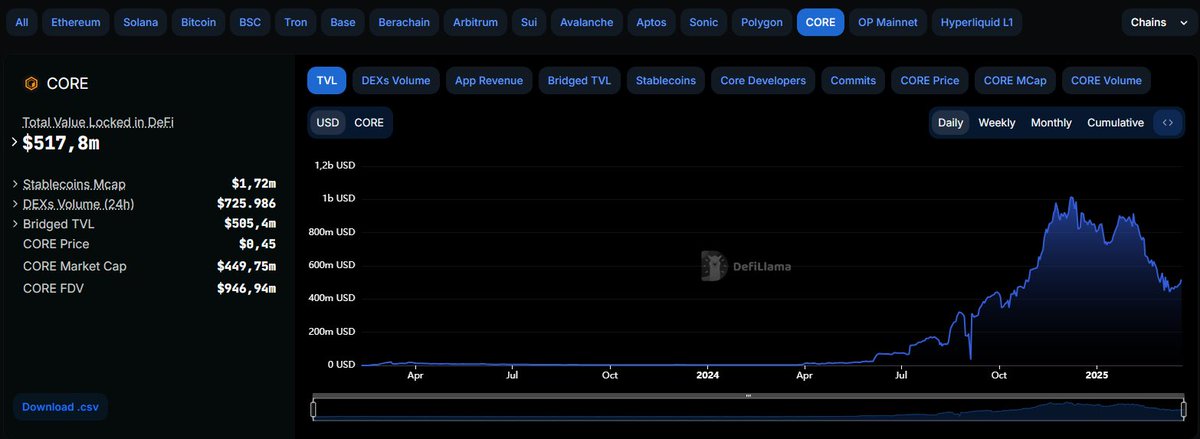Set chart interval to Daily
This screenshot has width=1200, height=439.
pyautogui.click(x=950, y=123)
